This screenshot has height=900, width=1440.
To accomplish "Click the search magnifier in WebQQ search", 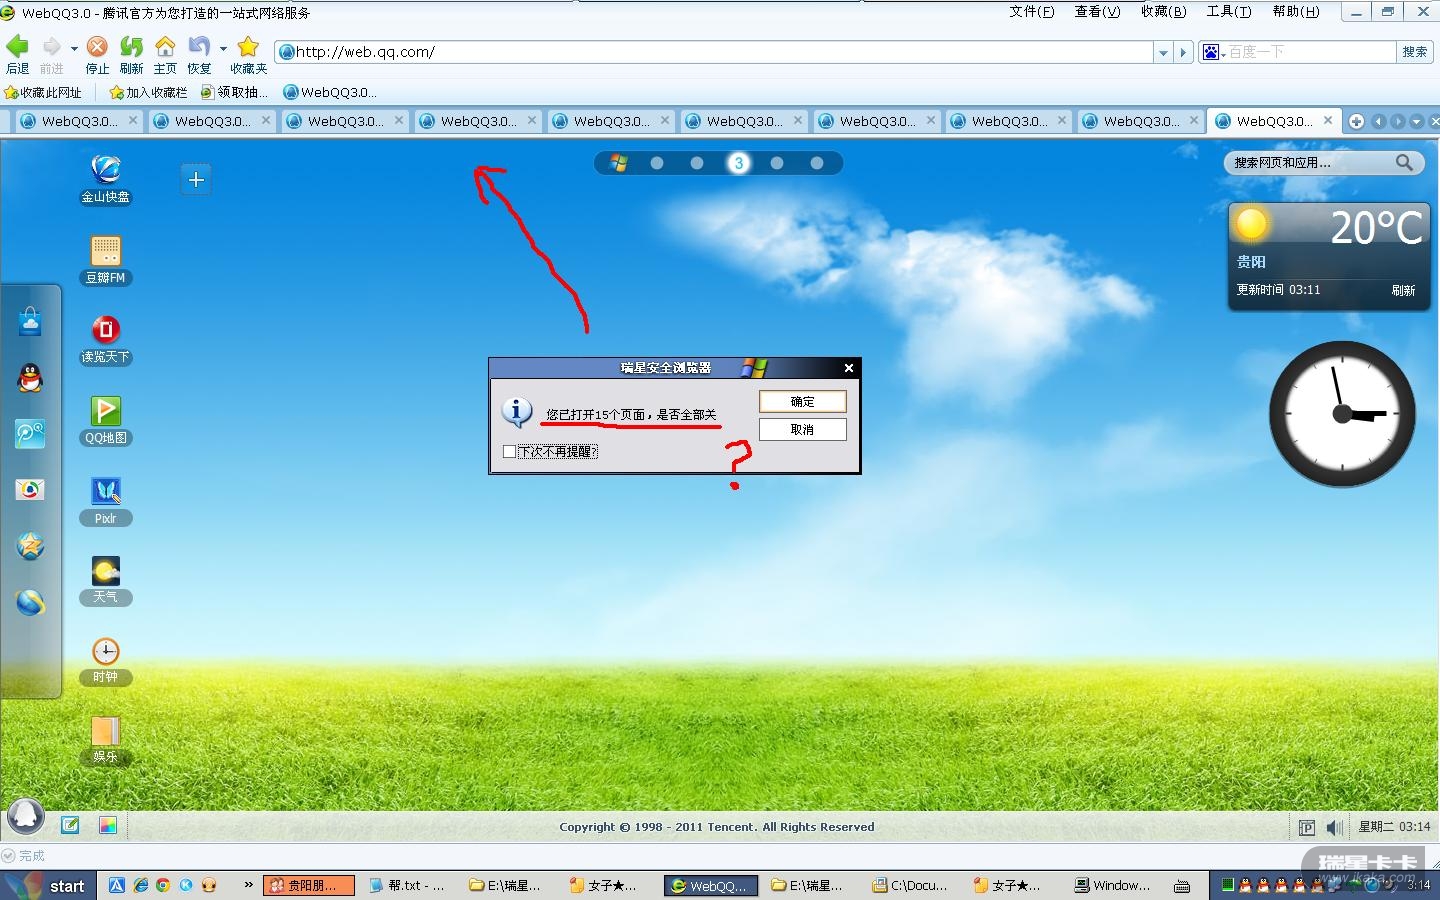I will coord(1404,162).
